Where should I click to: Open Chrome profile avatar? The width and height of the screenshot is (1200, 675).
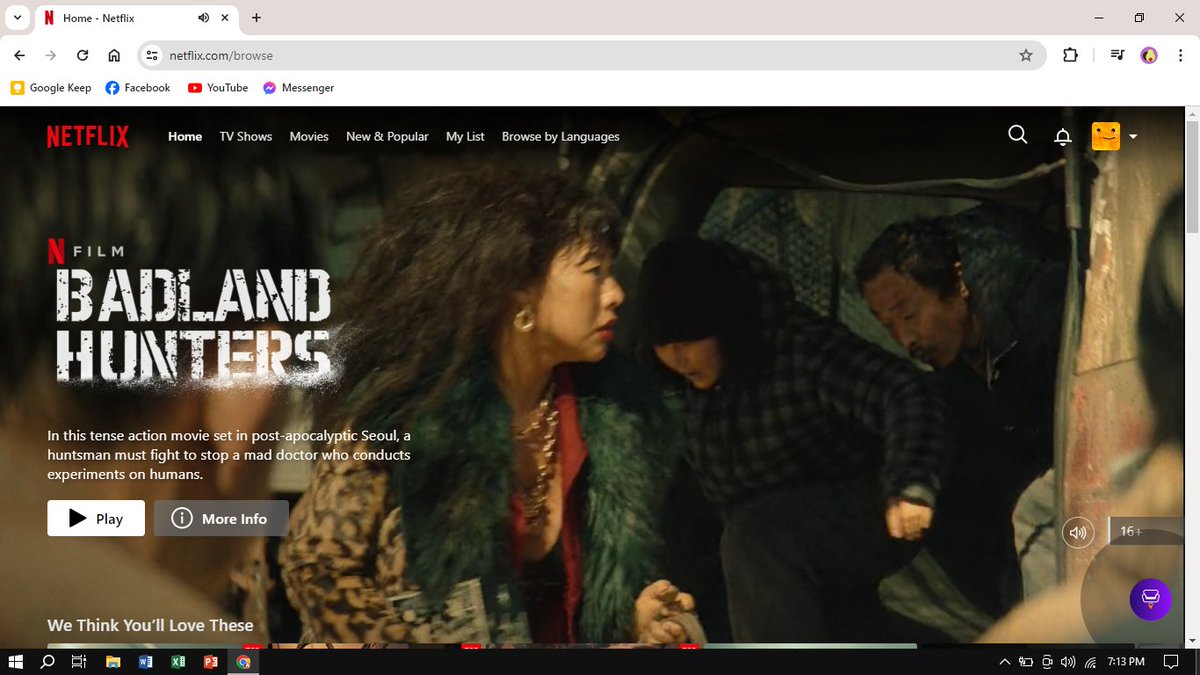point(1149,55)
